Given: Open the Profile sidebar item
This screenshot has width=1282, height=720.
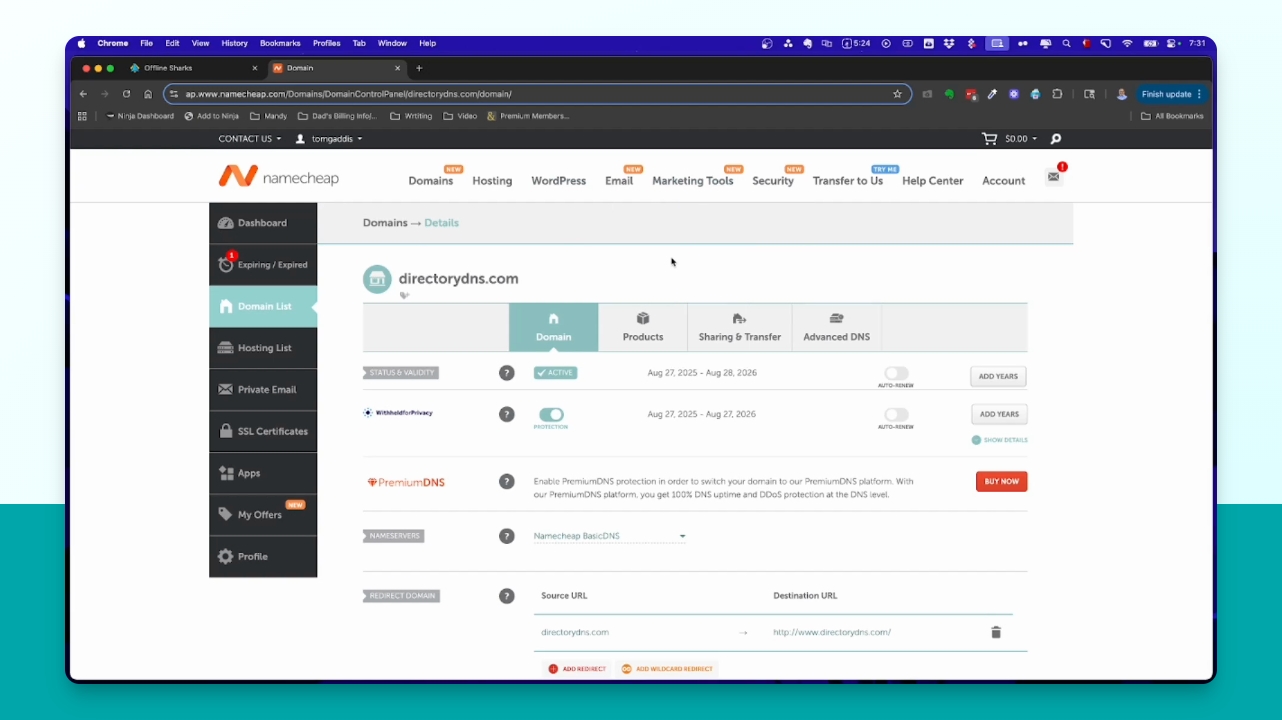Looking at the screenshot, I should [x=263, y=556].
